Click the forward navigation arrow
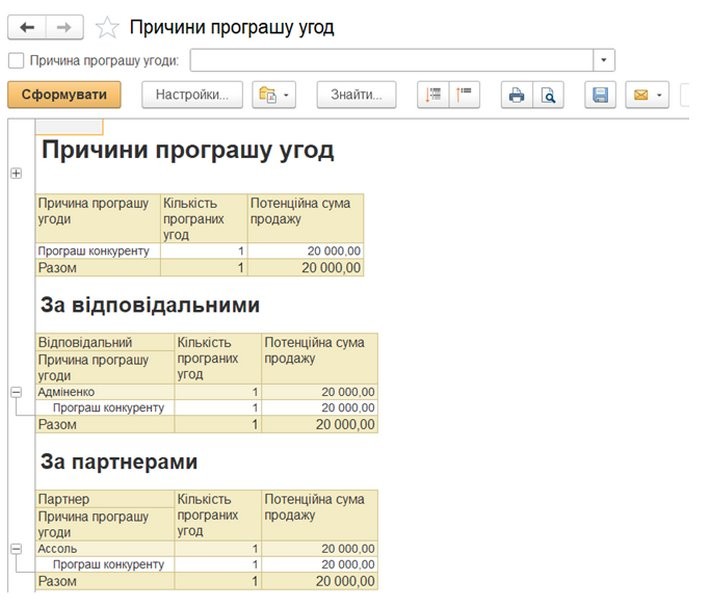 [63, 27]
